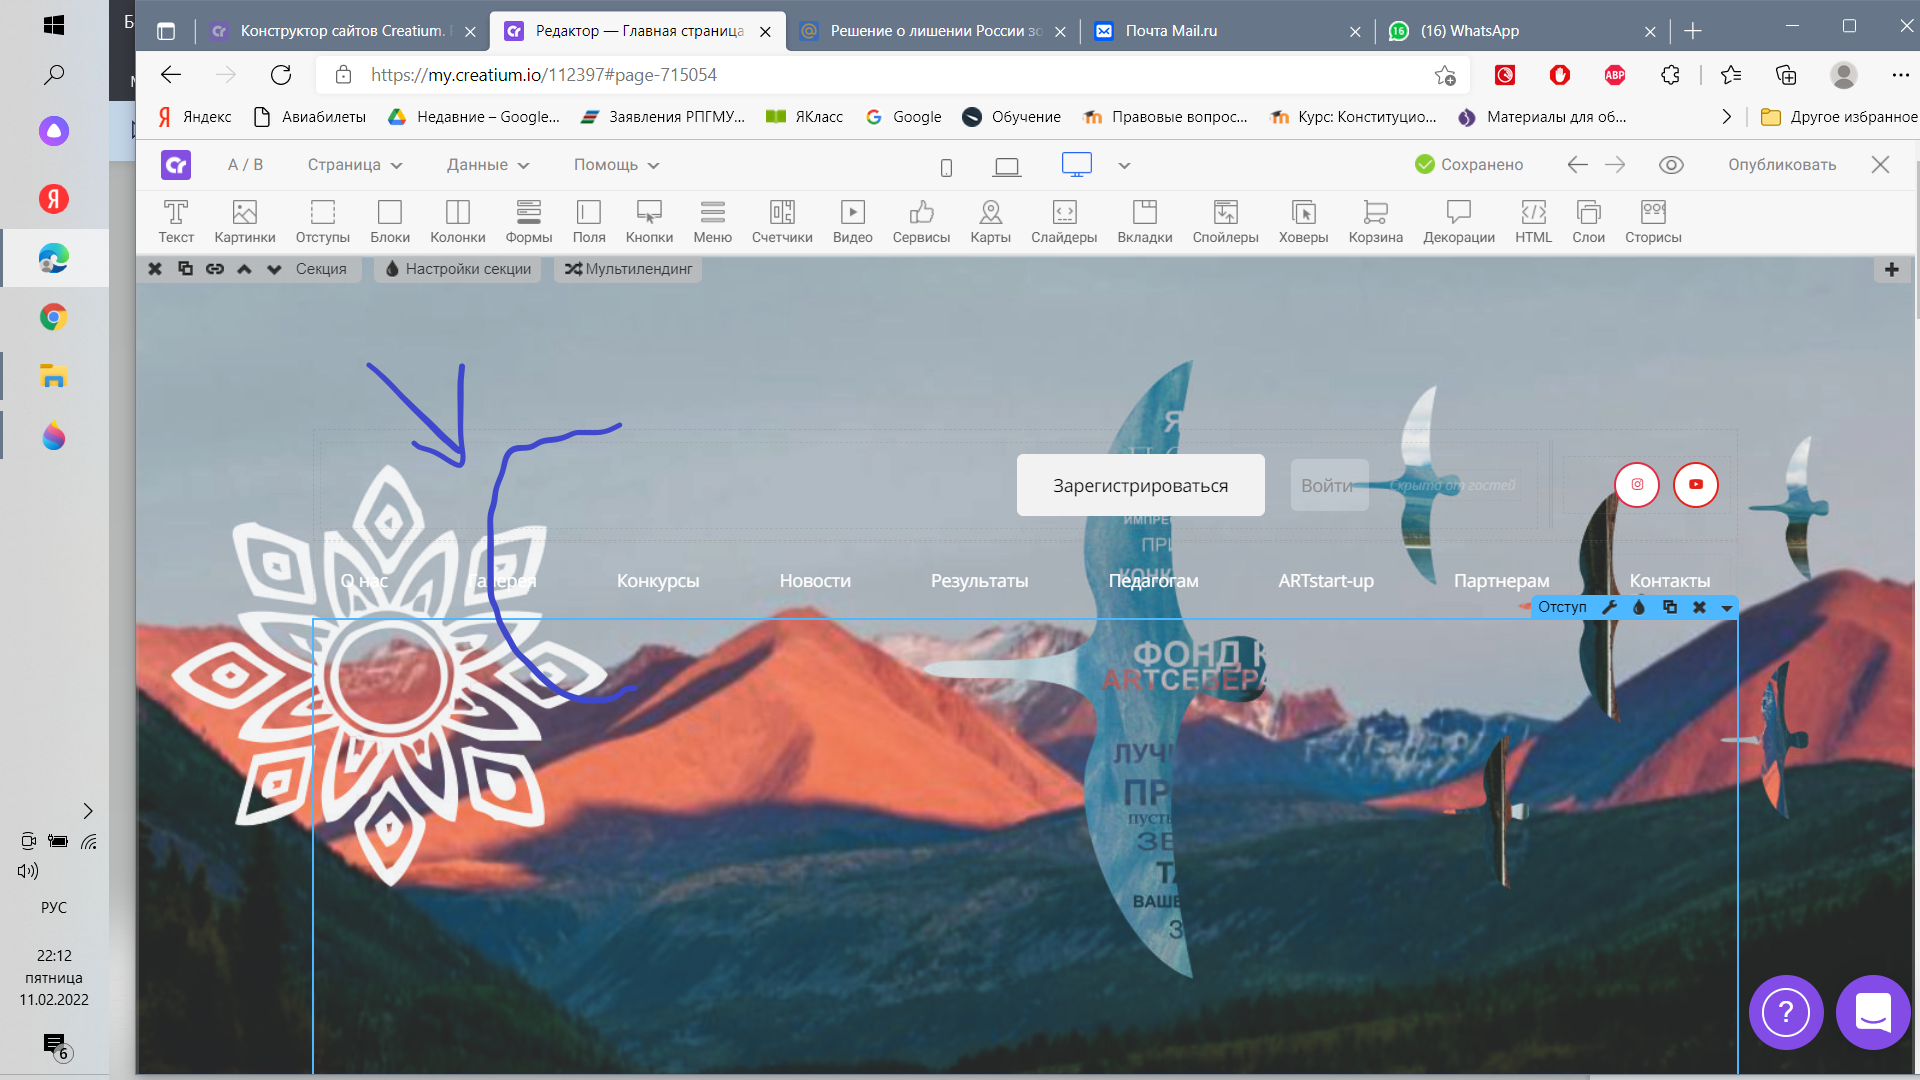Viewport: 1920px width, 1080px height.
Task: Click the Зарегистрироваться button
Action: tap(1140, 486)
